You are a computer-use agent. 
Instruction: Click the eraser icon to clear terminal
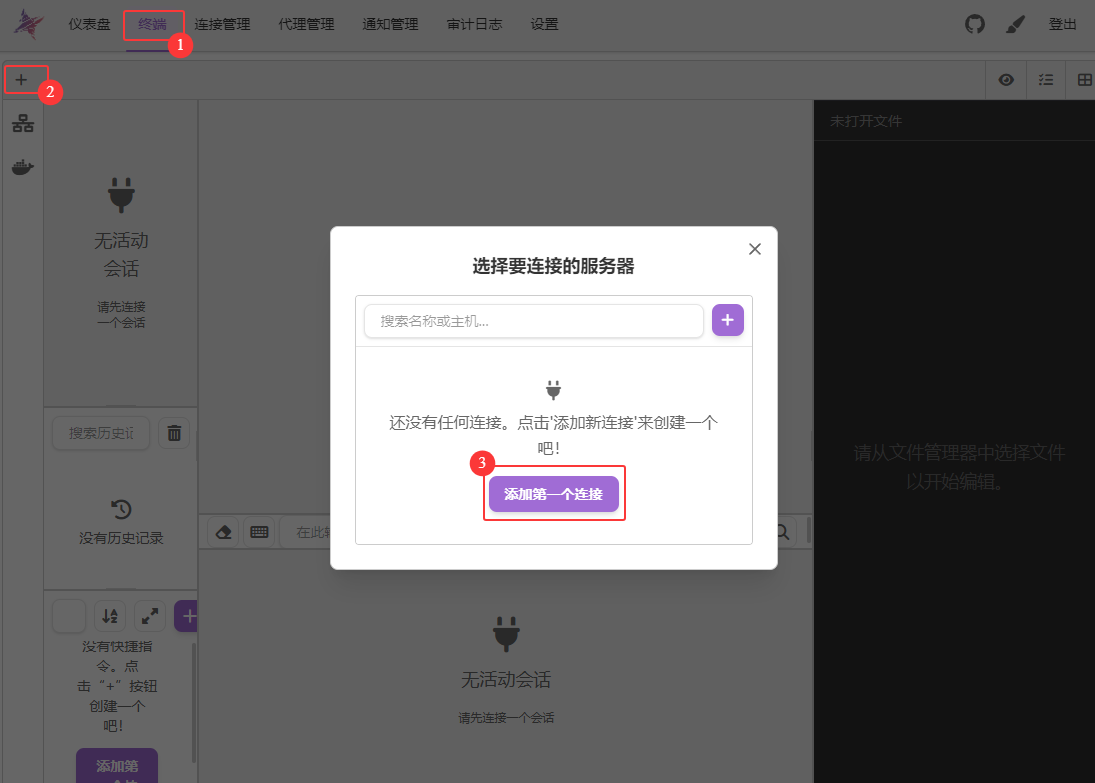(x=224, y=532)
